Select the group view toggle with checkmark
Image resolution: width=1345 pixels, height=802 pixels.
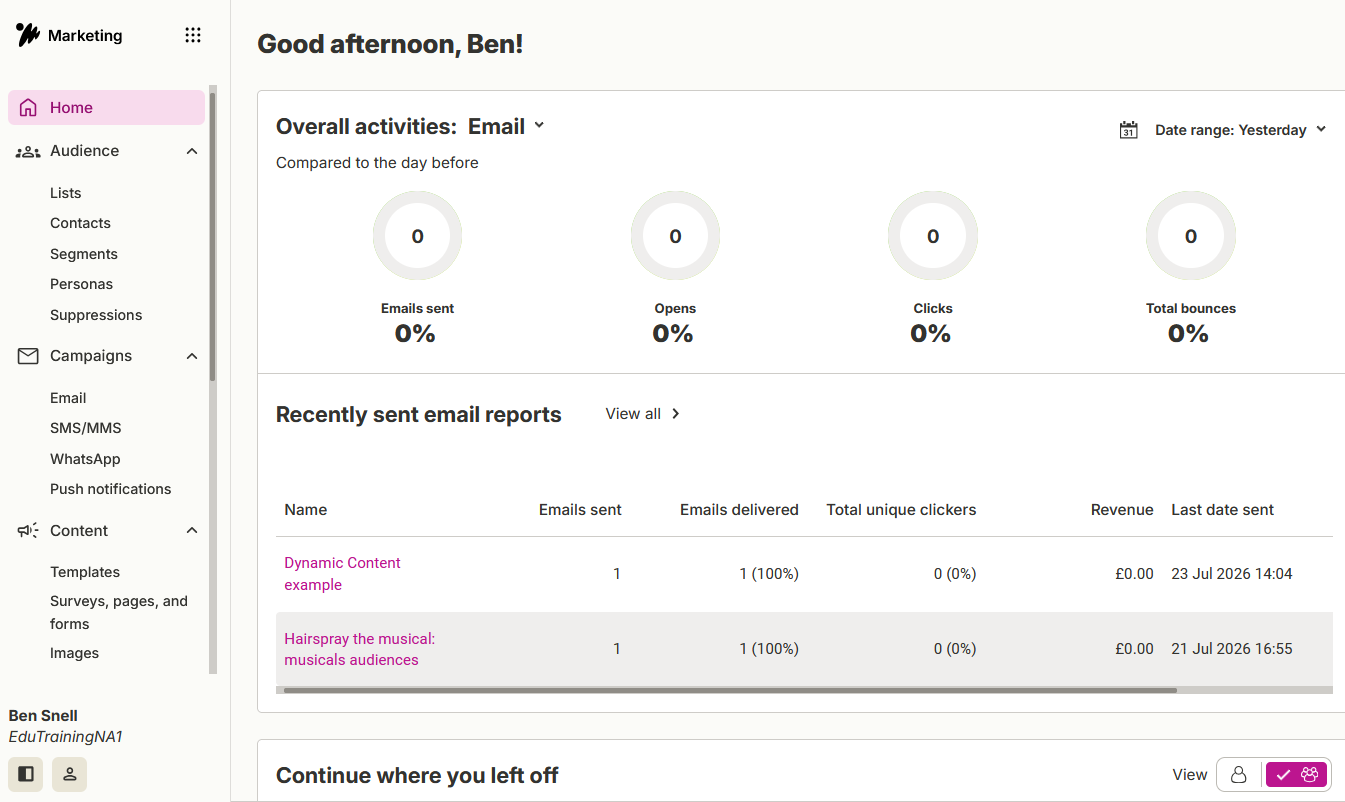tap(1296, 775)
